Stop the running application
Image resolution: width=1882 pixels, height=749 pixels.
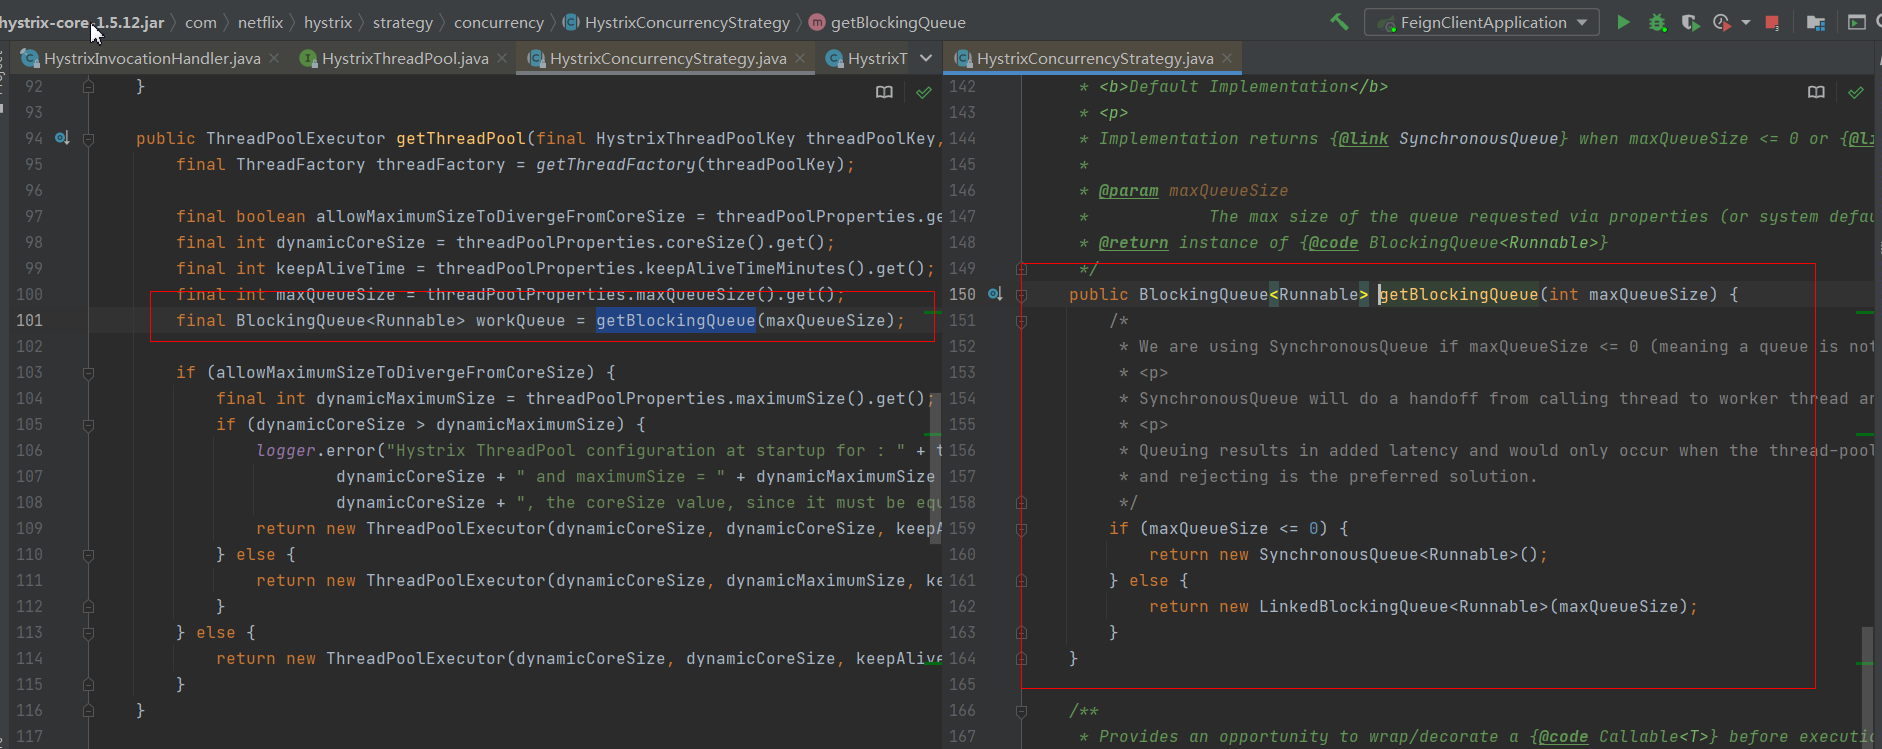point(1772,22)
